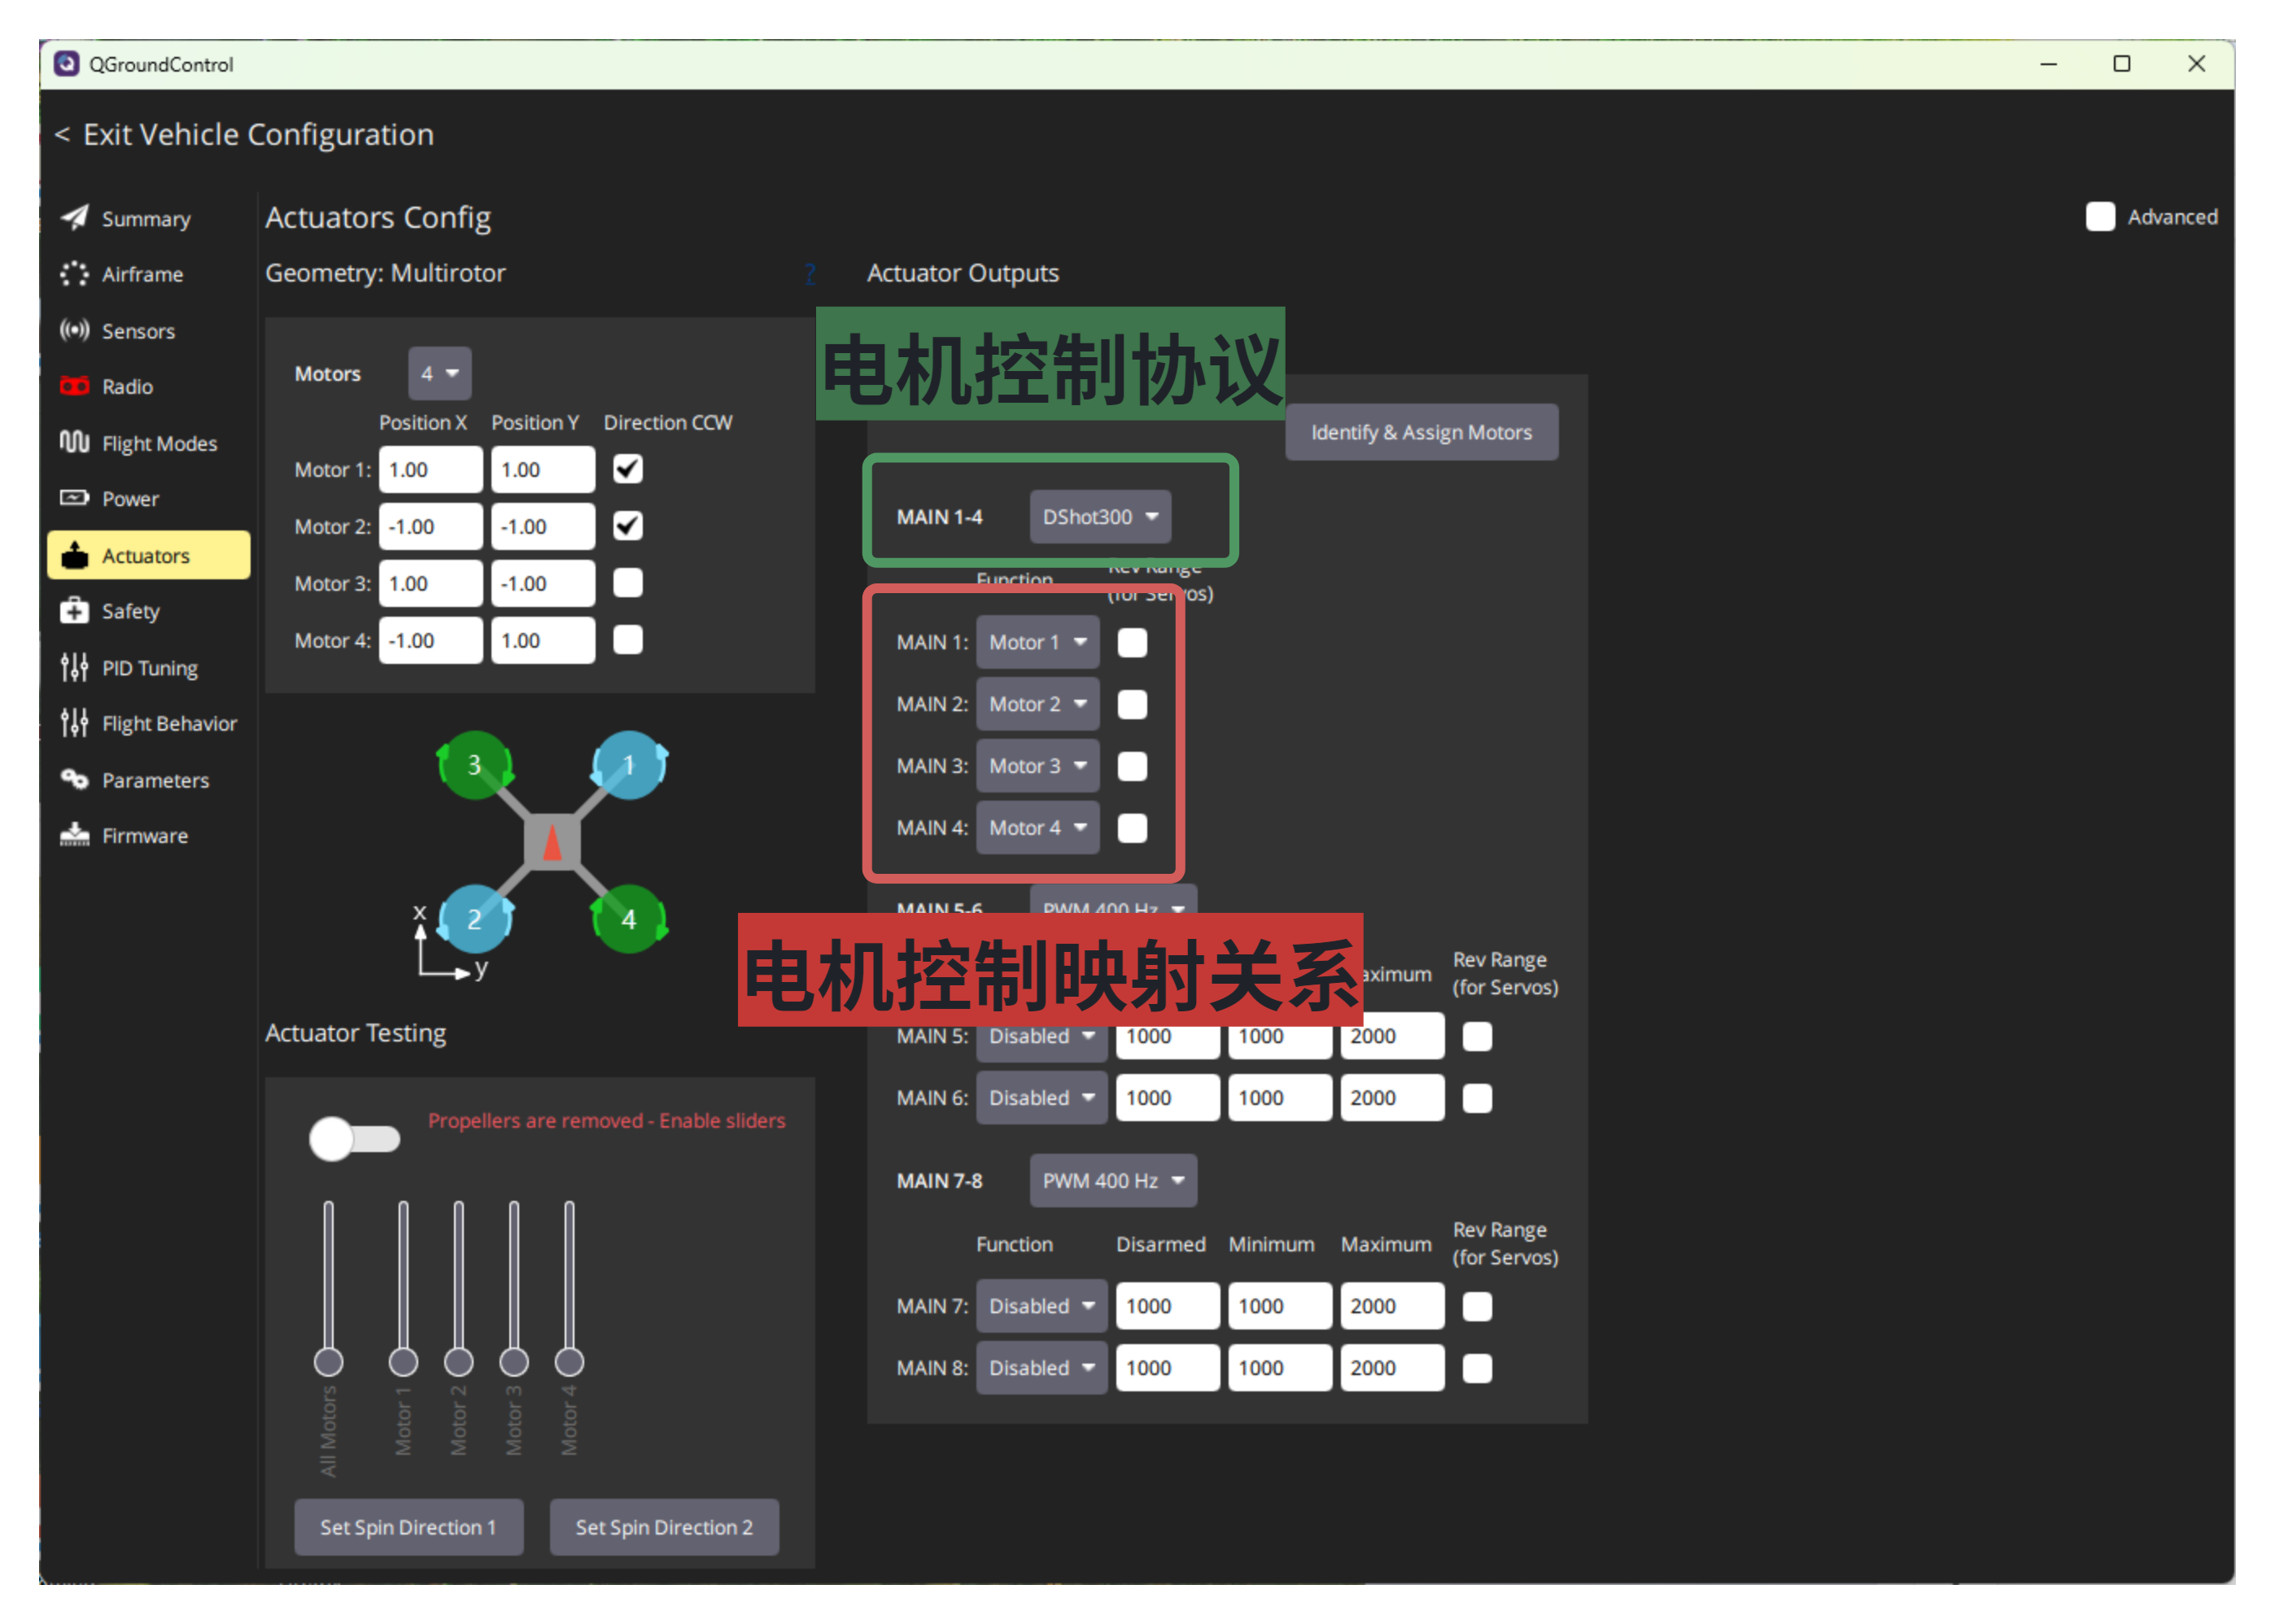Image resolution: width=2275 pixels, height=1624 pixels.
Task: Toggle the propellers removed sliders switch
Action: click(x=354, y=1139)
